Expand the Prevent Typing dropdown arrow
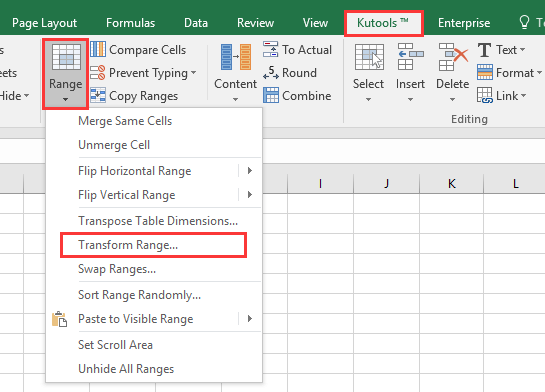This screenshot has height=392, width=545. [193, 73]
